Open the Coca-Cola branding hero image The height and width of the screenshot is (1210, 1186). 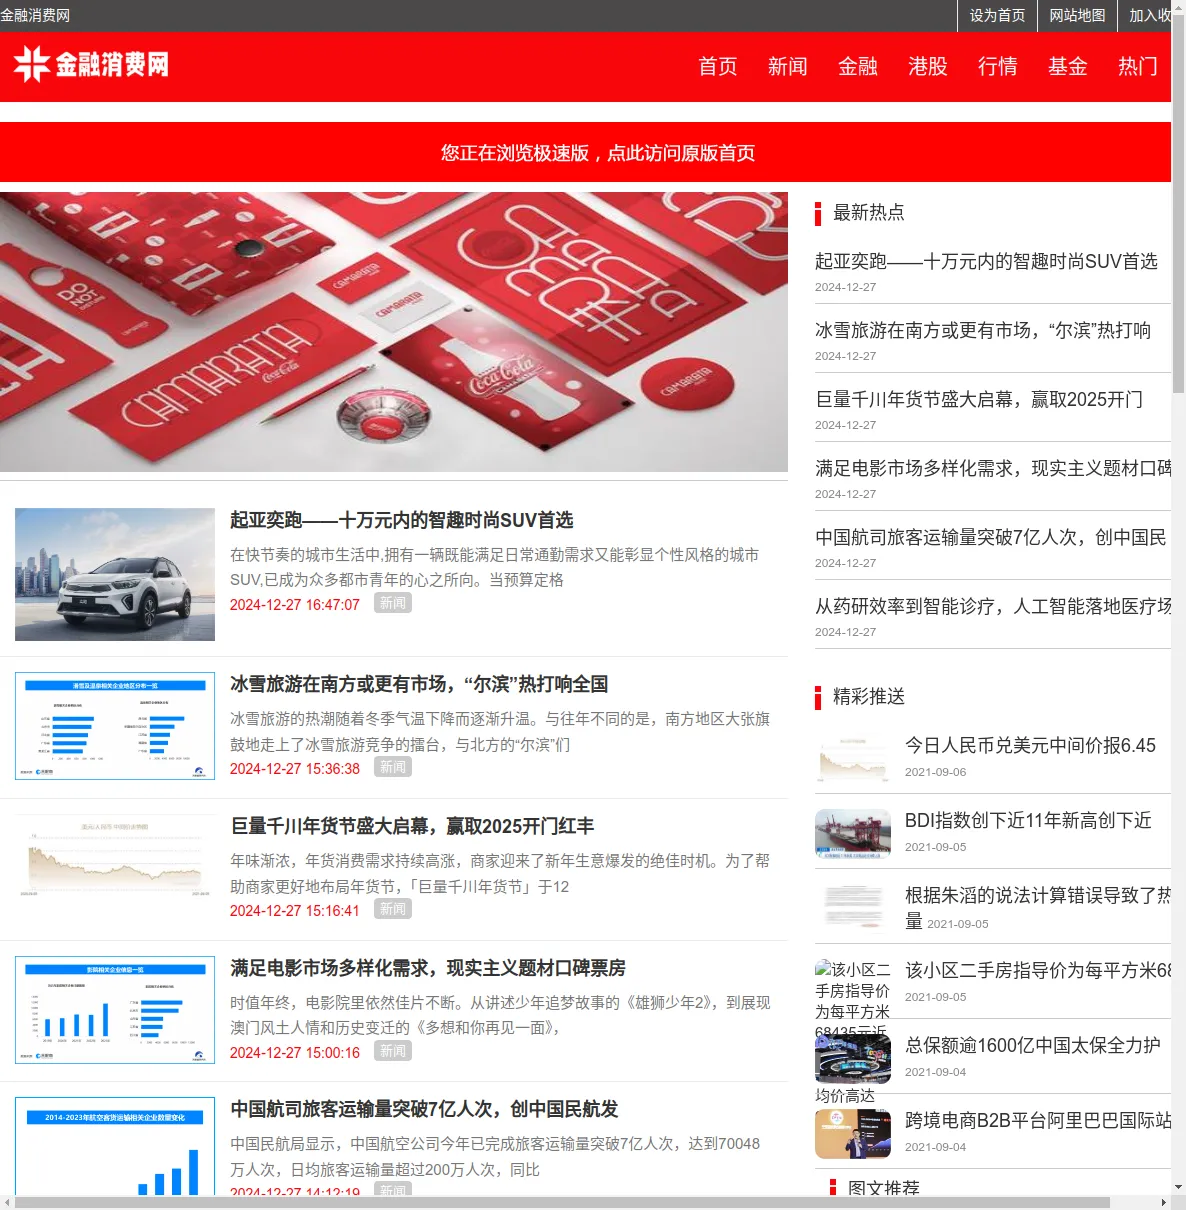394,332
